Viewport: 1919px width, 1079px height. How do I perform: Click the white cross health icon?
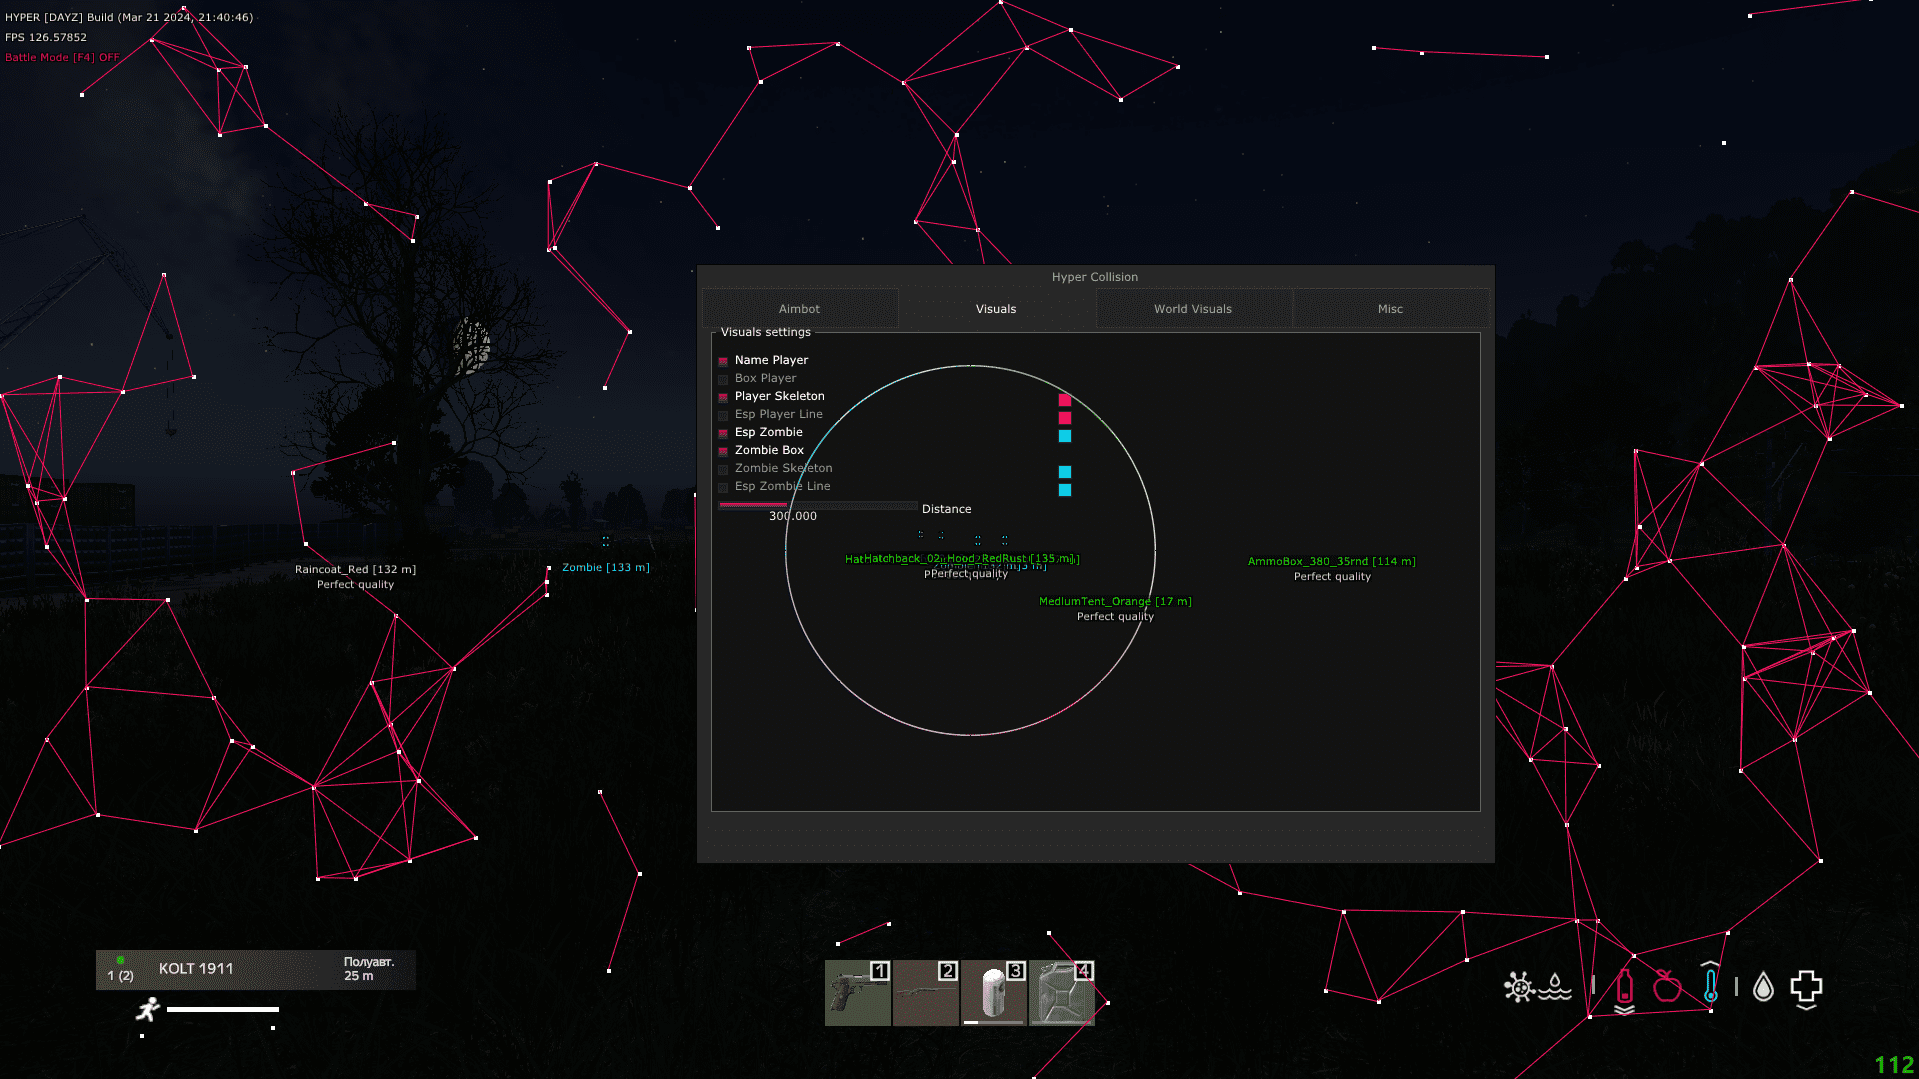(x=1806, y=988)
